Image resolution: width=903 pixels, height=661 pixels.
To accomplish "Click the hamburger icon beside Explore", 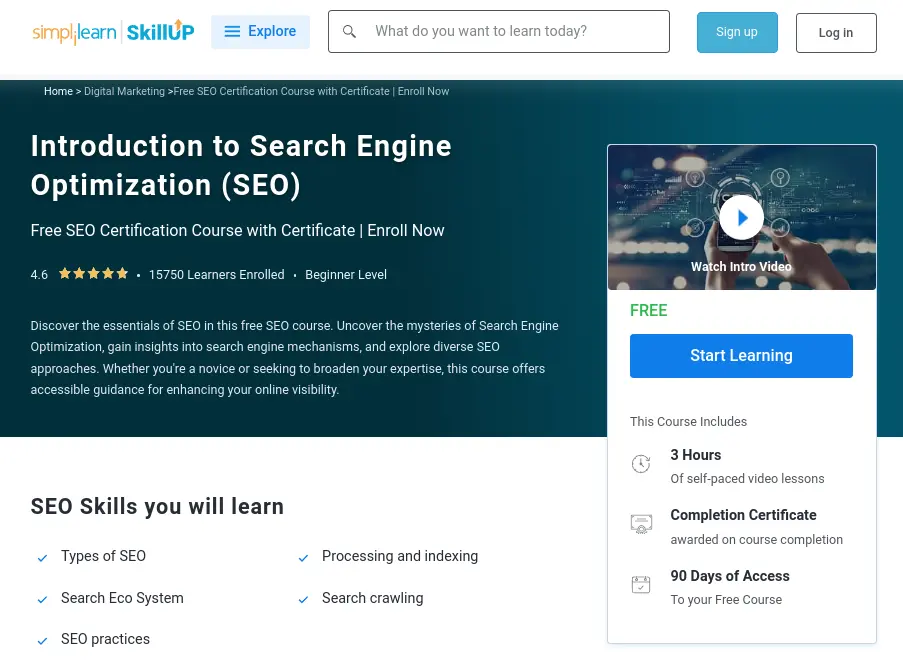I will point(231,31).
